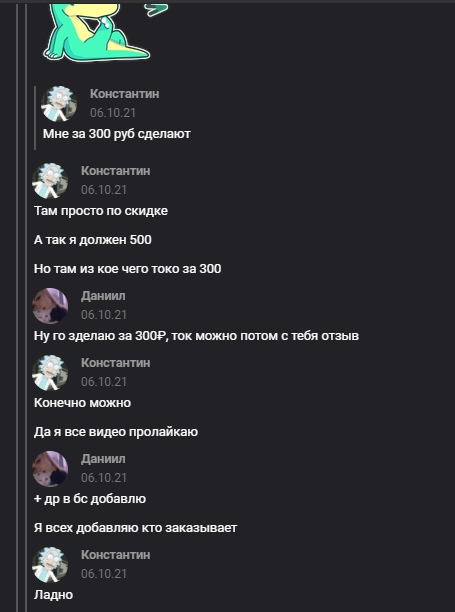
Task: Open Константин's name in quoted reply block
Action: (x=124, y=94)
